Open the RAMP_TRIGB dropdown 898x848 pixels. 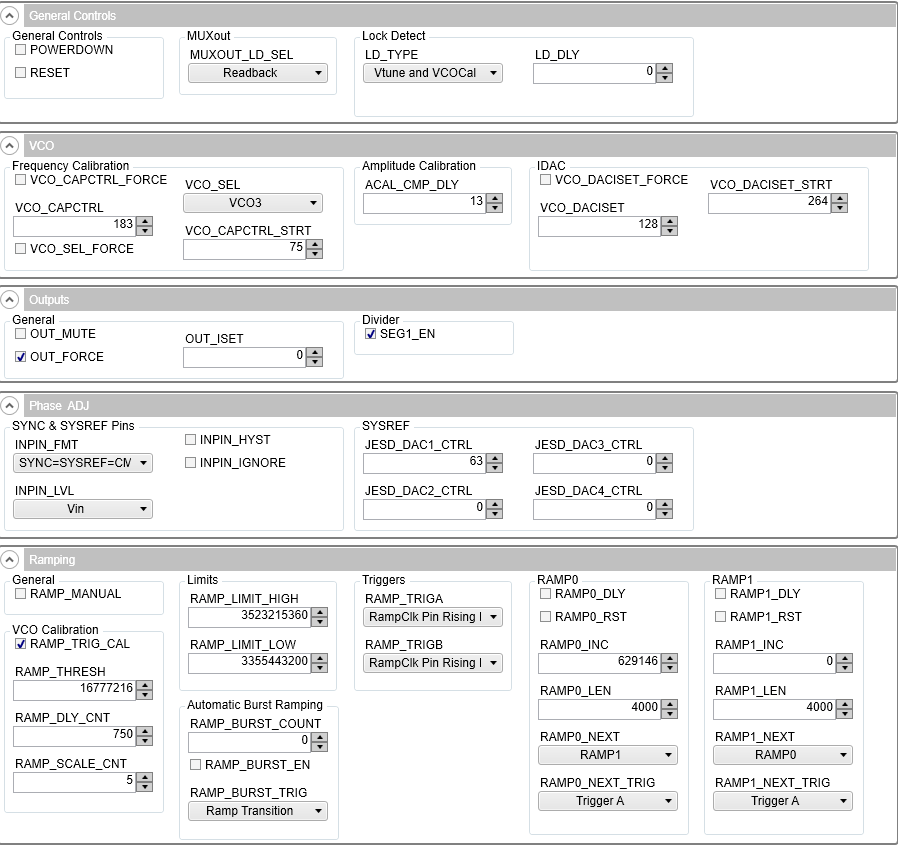tap(433, 663)
